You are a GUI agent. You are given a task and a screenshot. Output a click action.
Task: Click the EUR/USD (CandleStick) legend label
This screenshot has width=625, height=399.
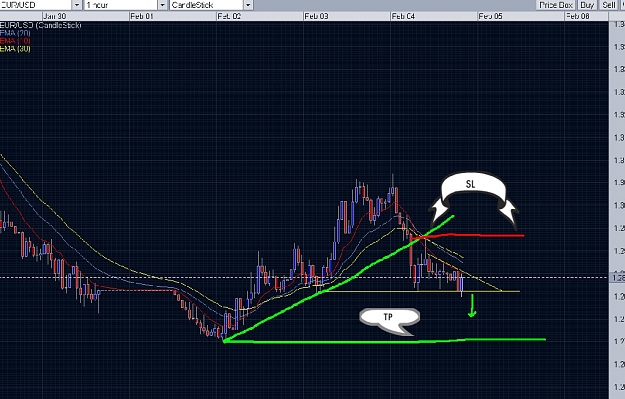(x=40, y=25)
